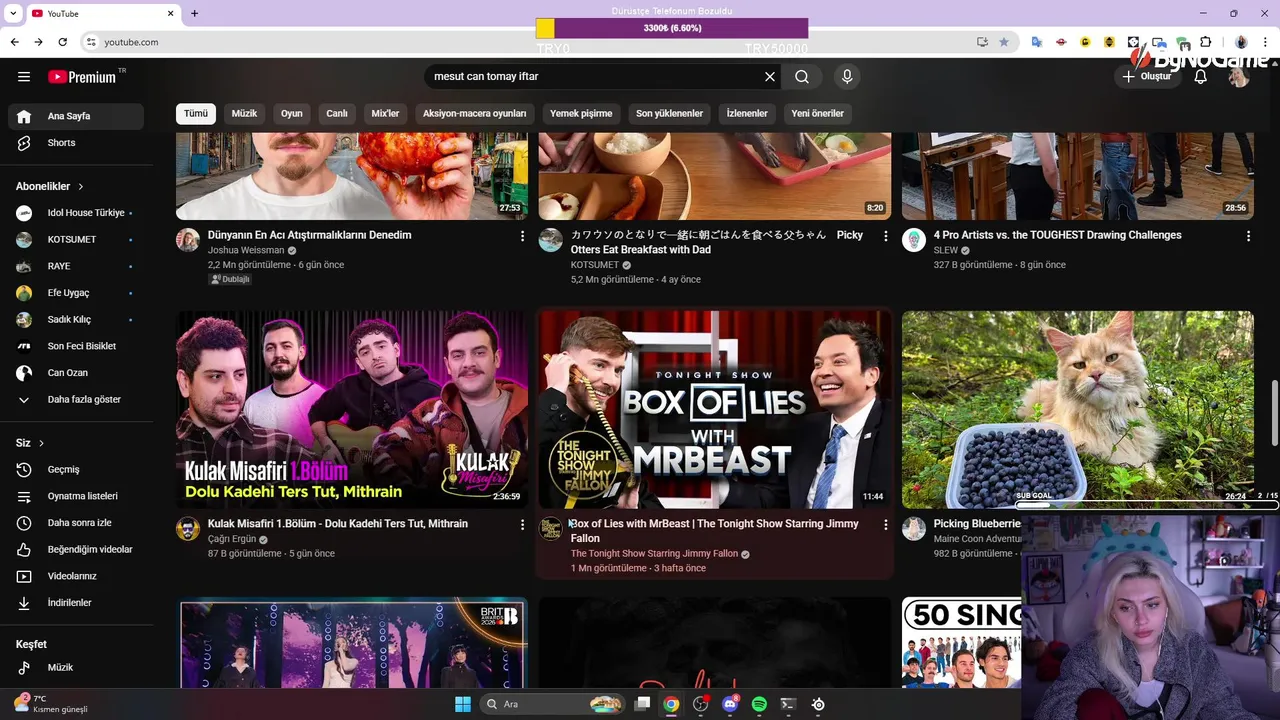Open the YouTube hamburger guide menu
The height and width of the screenshot is (720, 1280).
[x=24, y=77]
